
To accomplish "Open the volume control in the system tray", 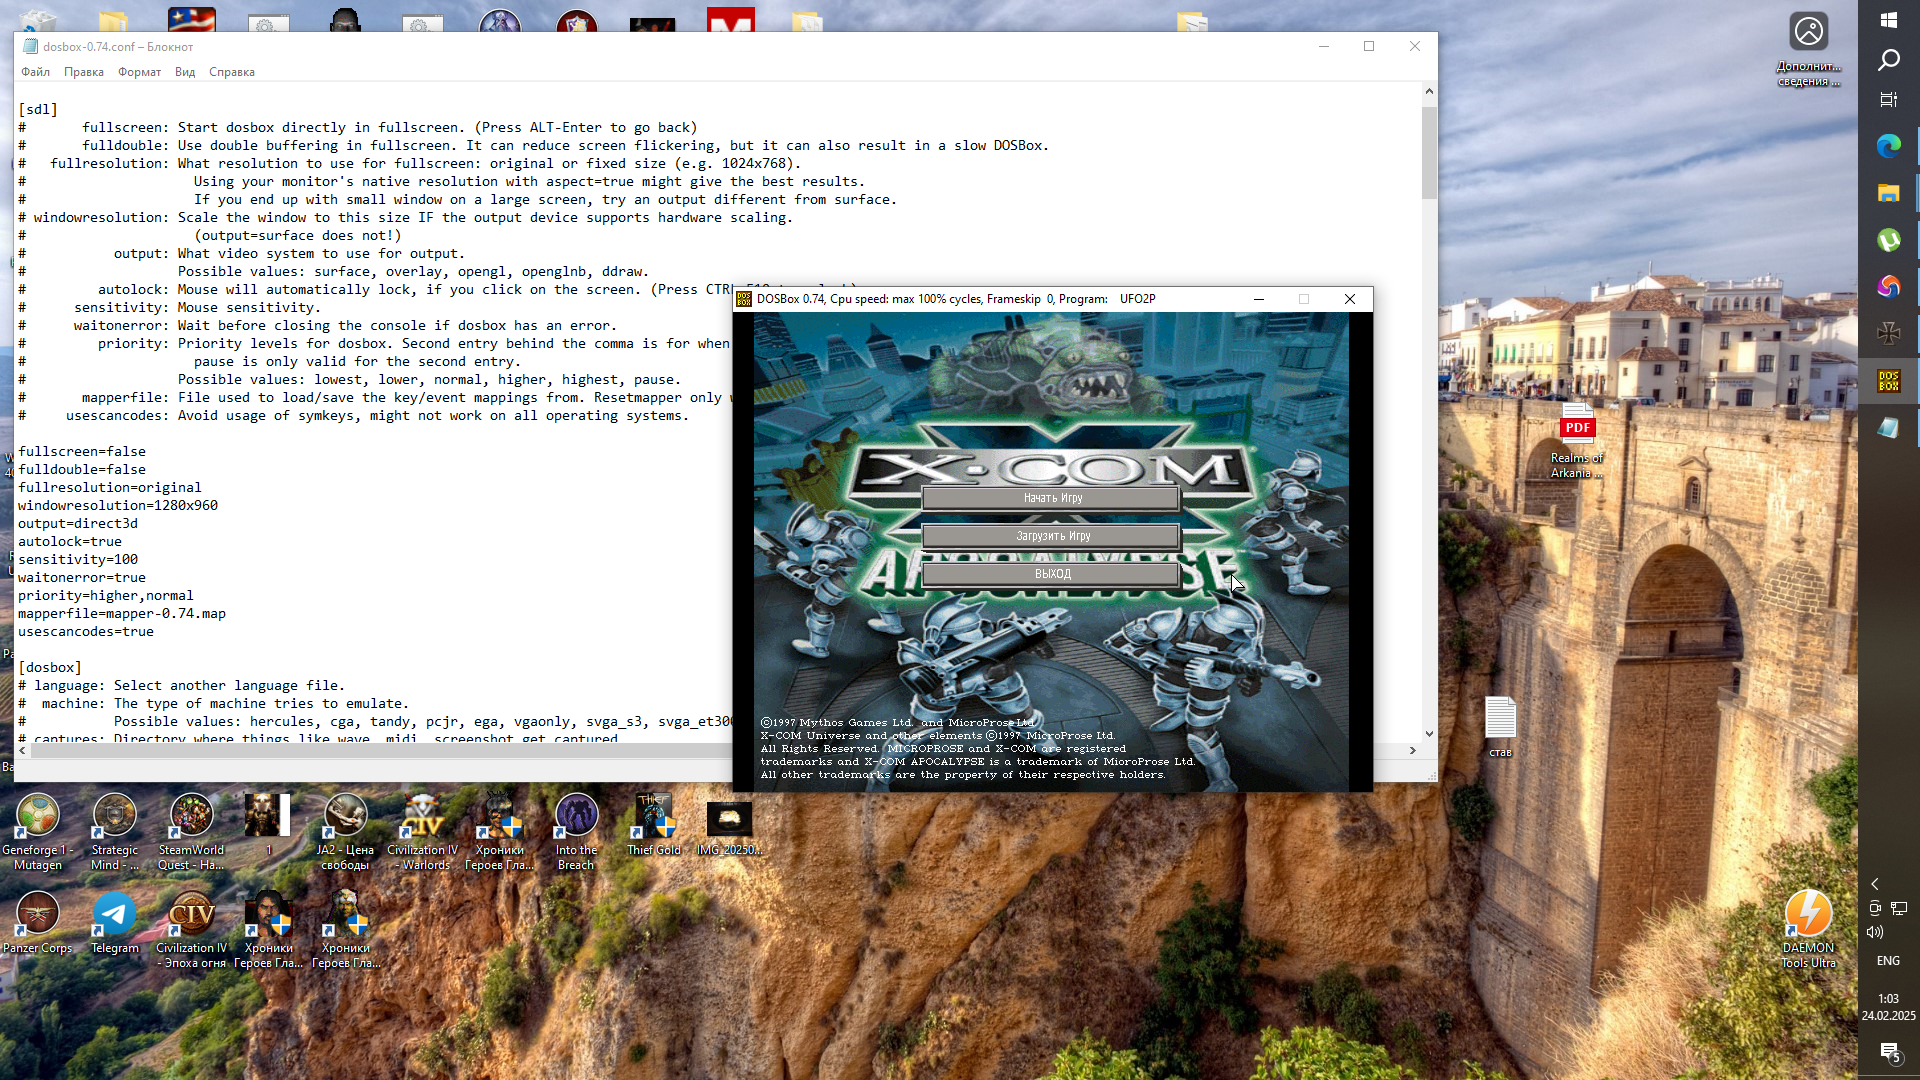I will [x=1875, y=932].
